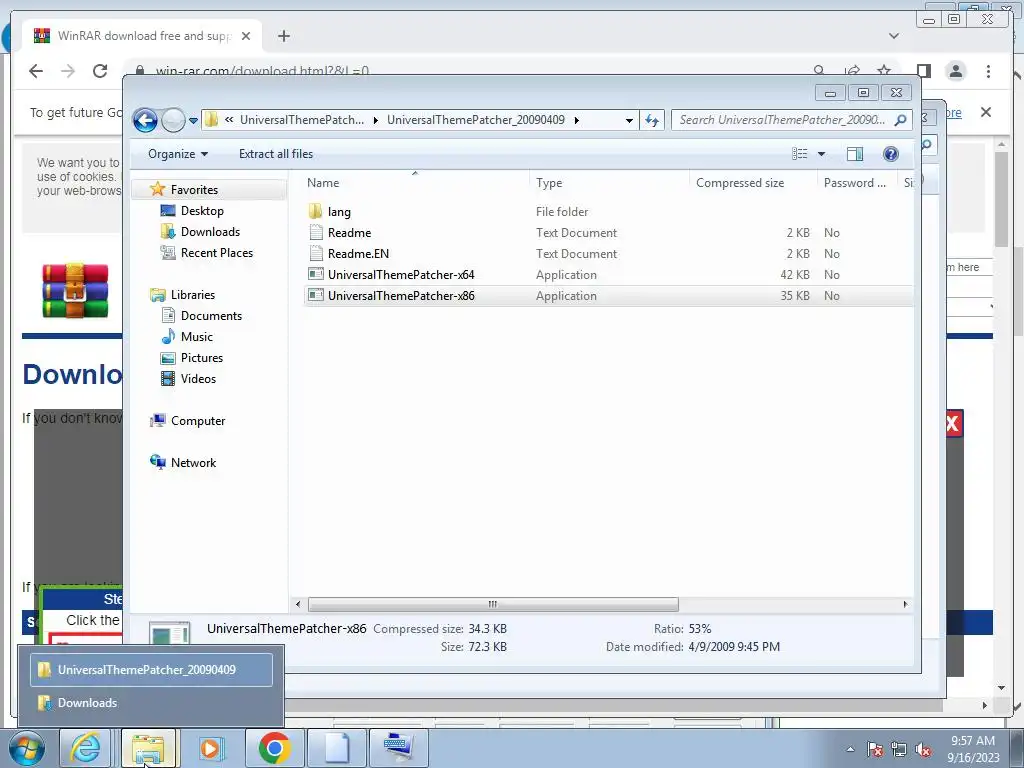The height and width of the screenshot is (768, 1024).
Task: Click the Chrome taskbar icon
Action: point(274,748)
